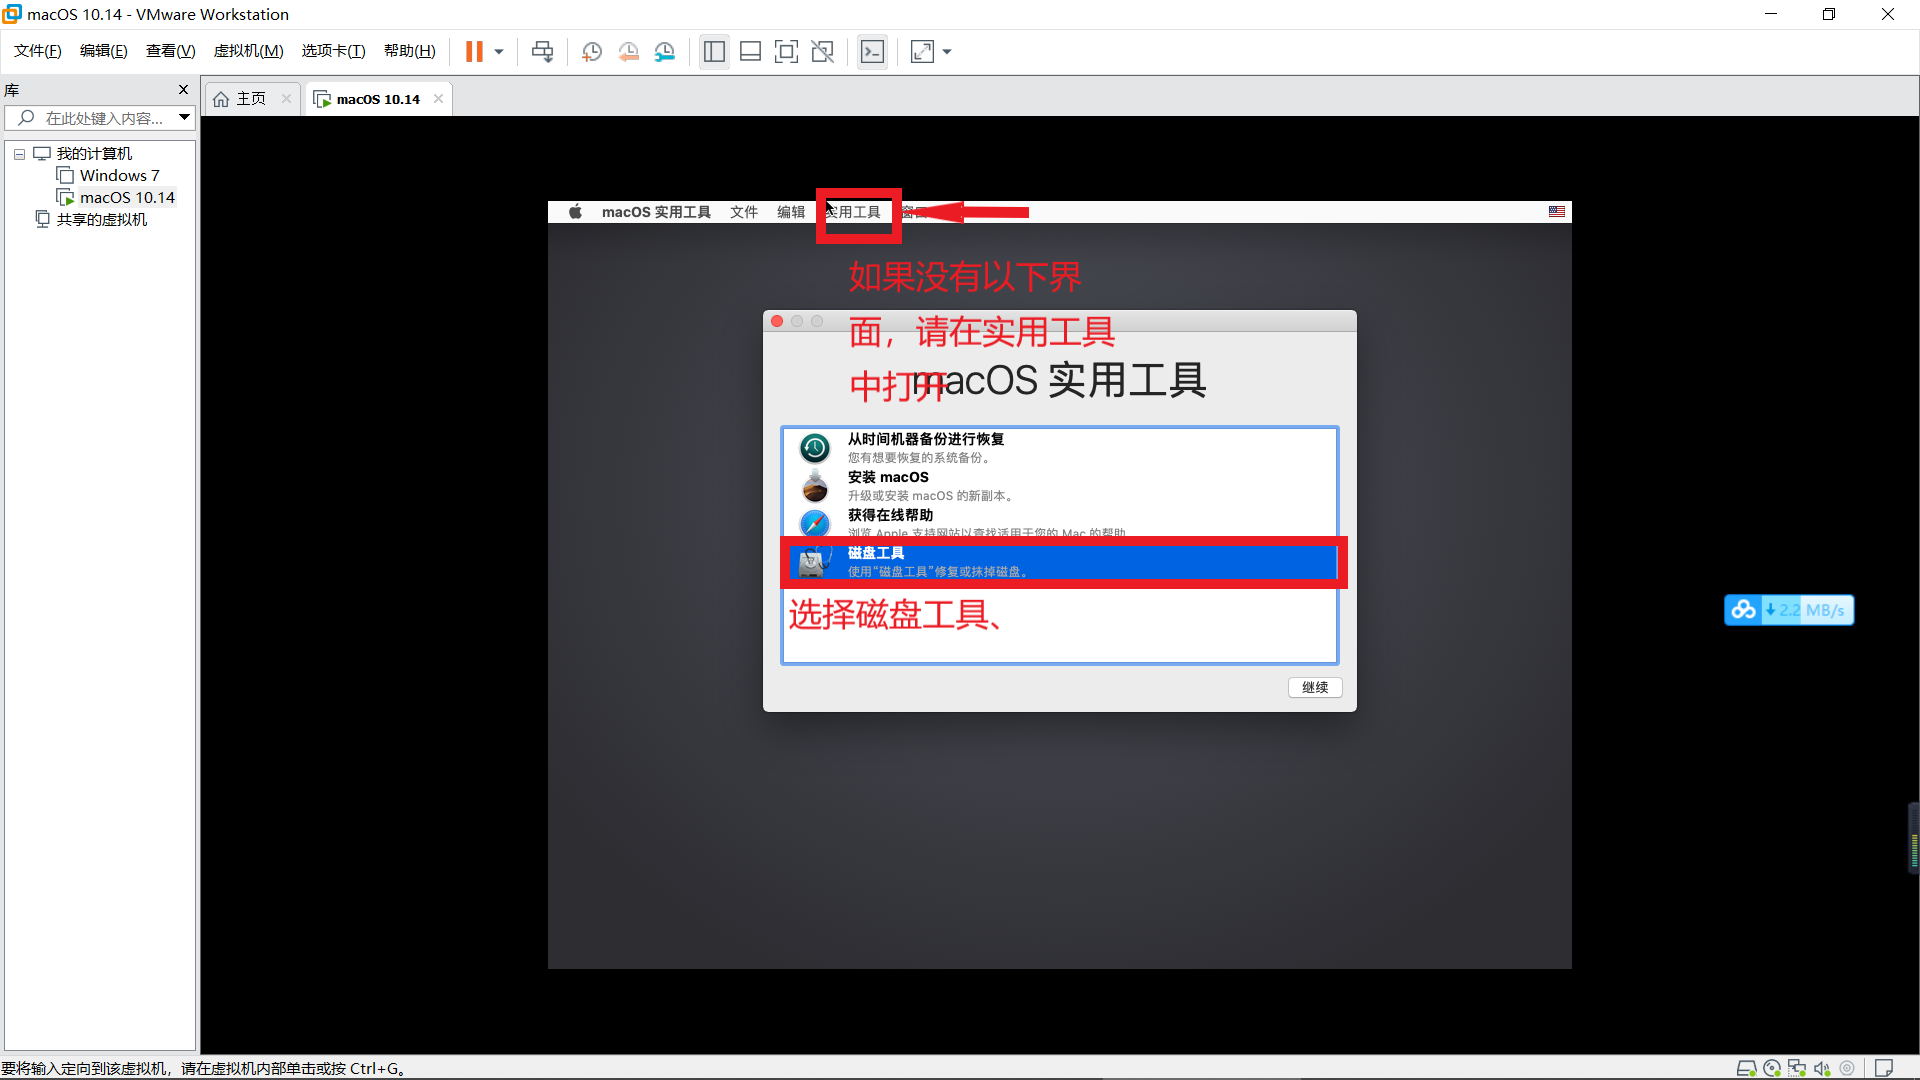Select Windows 7 in library tree

click(119, 176)
